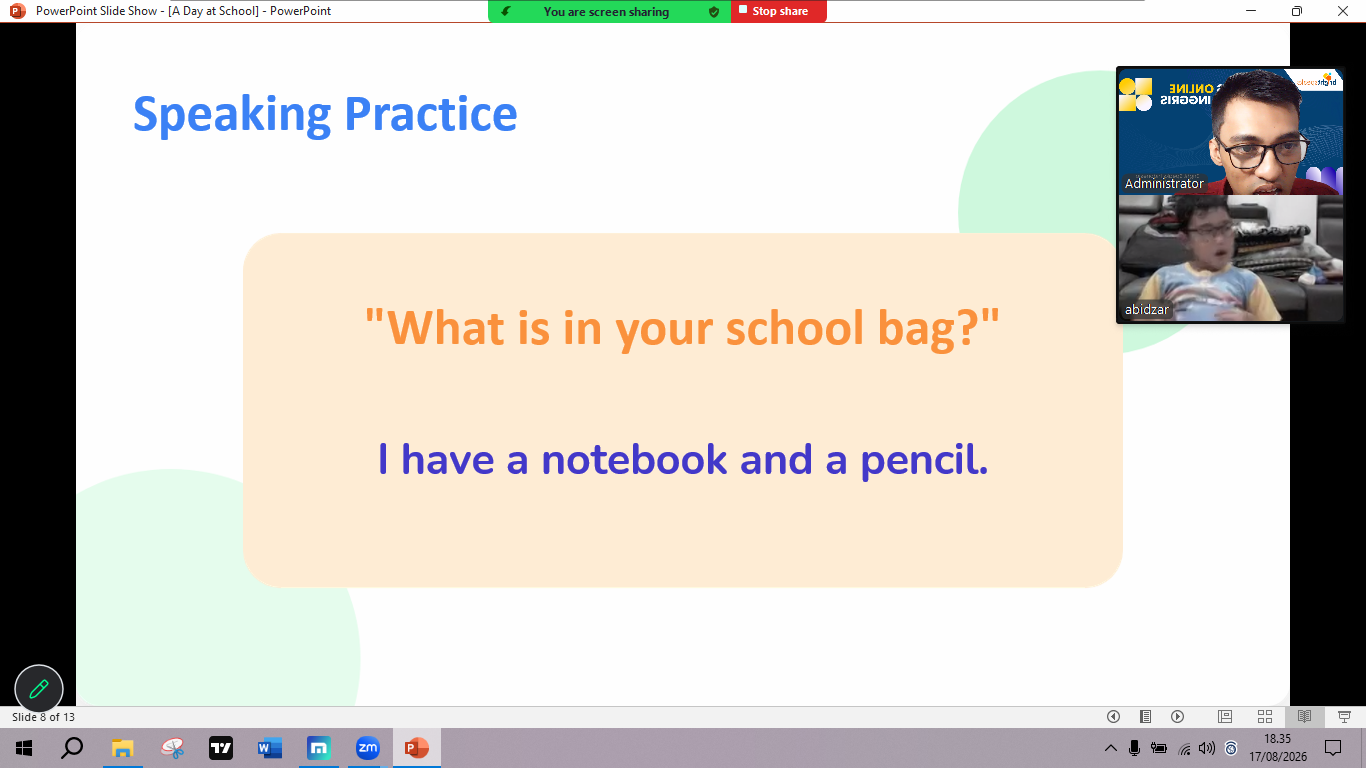Click the question 'What is in your school bag?'
This screenshot has height=768, width=1366.
(682, 327)
